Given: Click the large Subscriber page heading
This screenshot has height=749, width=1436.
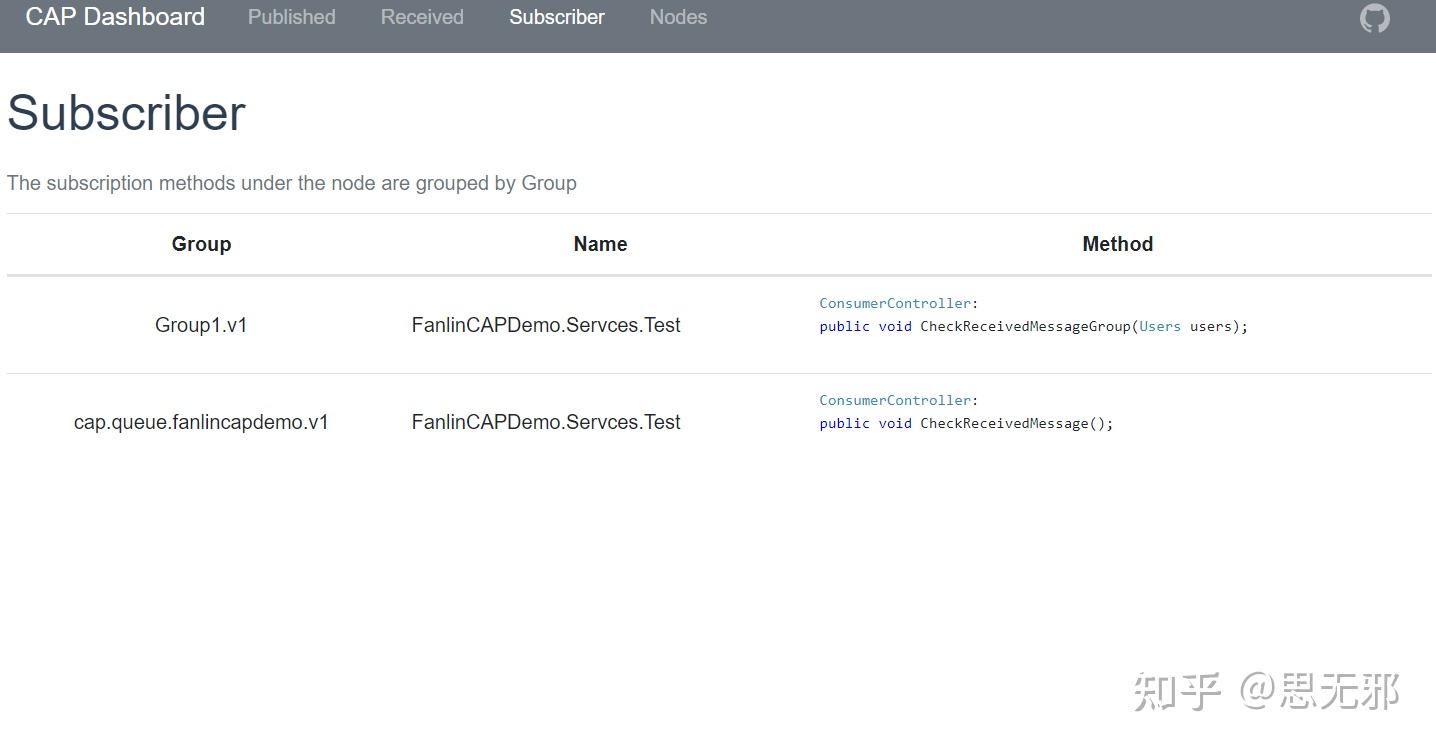Looking at the screenshot, I should click(x=126, y=113).
